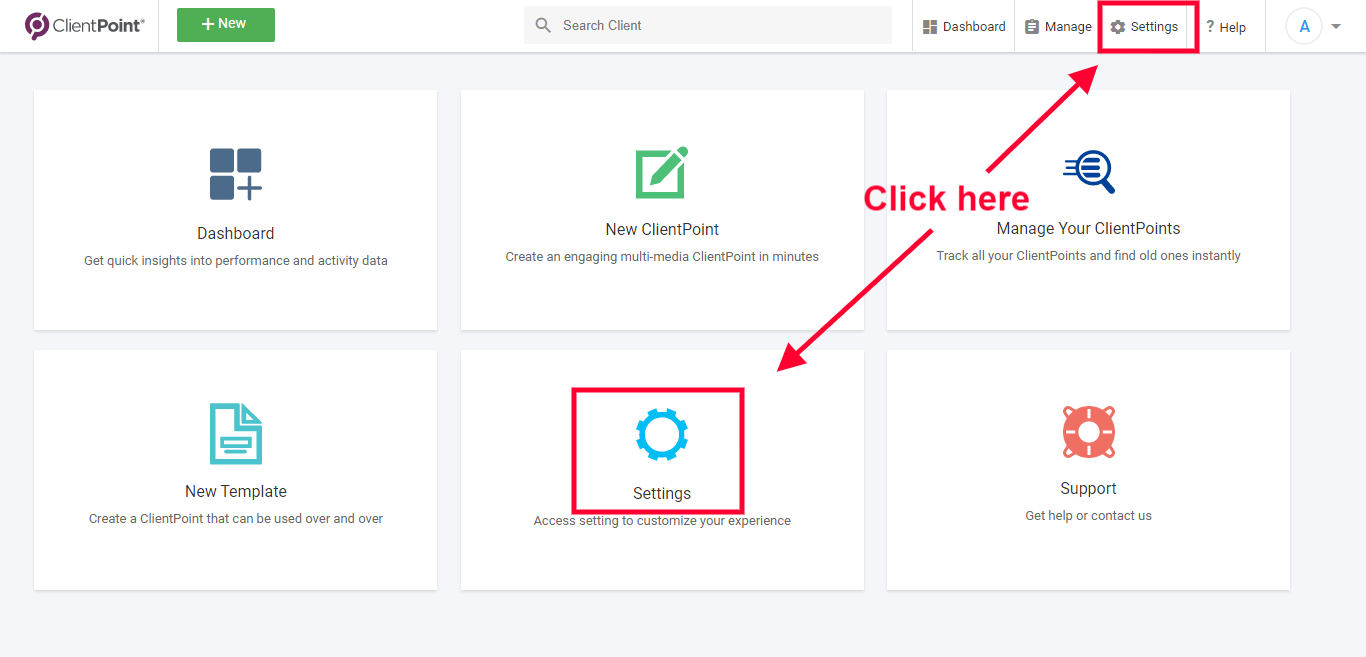
Task: Click the ClientPoint logo
Action: [x=84, y=25]
